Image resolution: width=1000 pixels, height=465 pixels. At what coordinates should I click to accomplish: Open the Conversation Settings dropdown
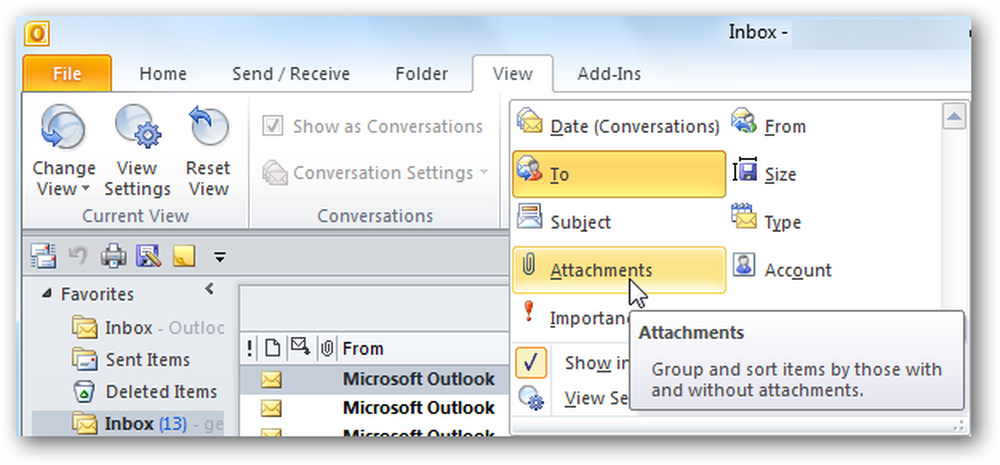pyautogui.click(x=375, y=173)
